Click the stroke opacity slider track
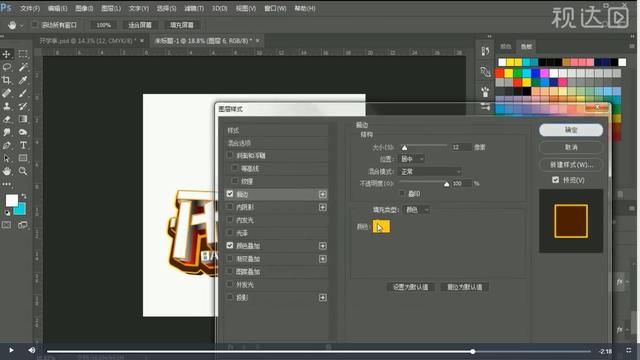This screenshot has width=640, height=360. (423, 181)
